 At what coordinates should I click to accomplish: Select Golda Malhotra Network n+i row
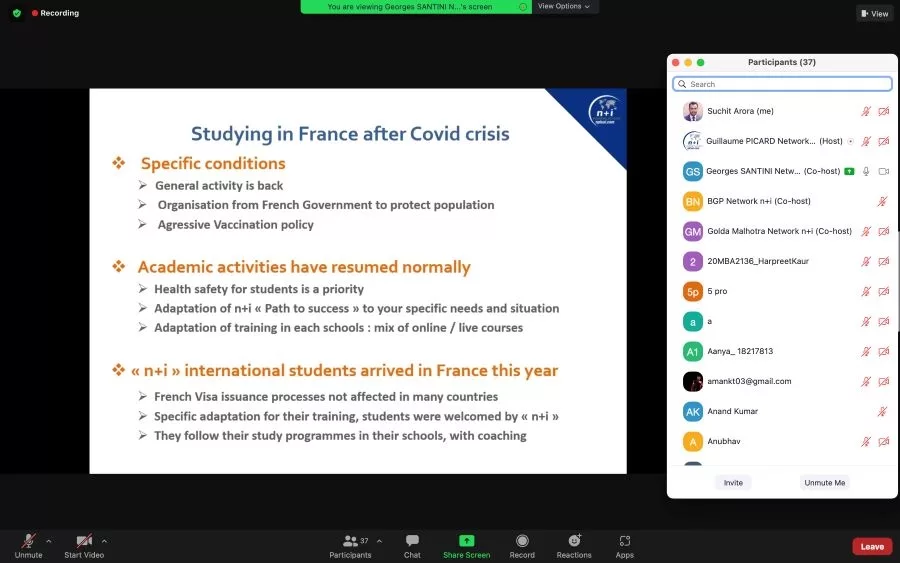(x=782, y=231)
